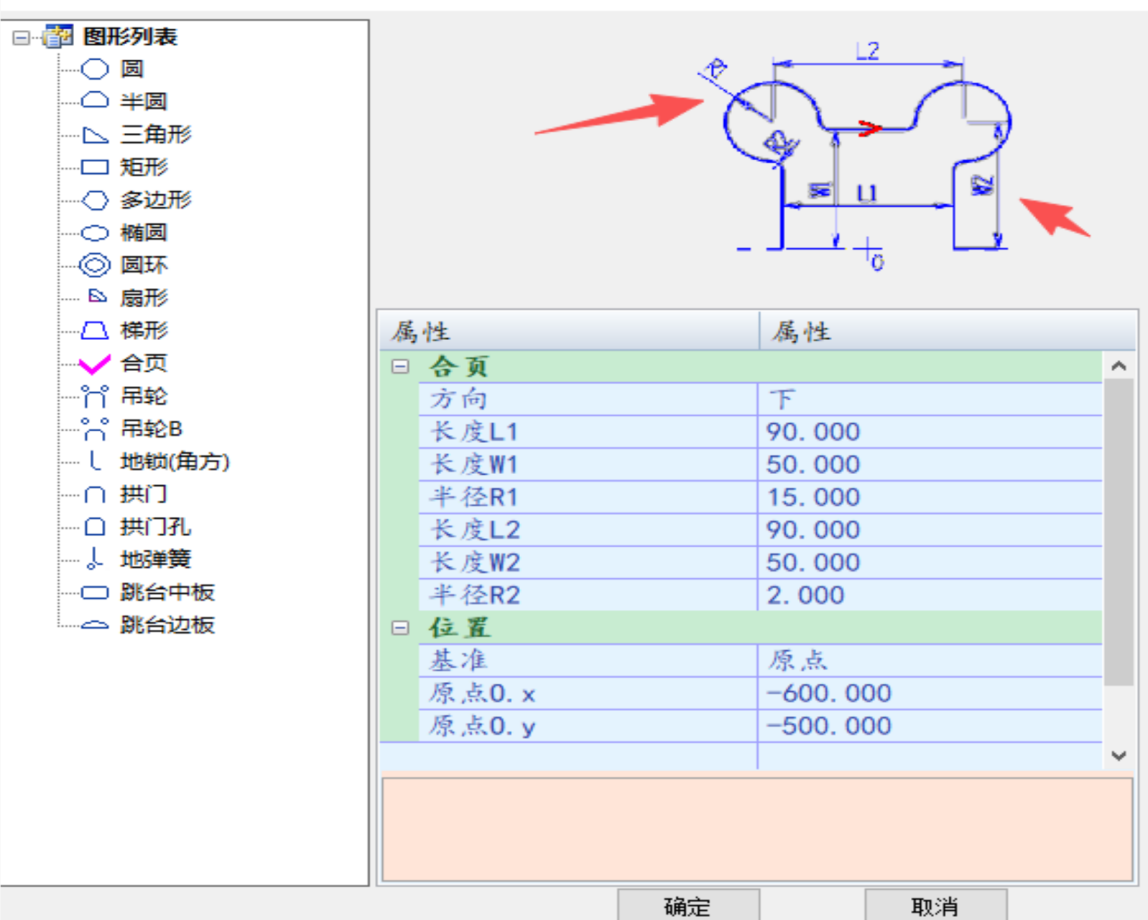
Task: Choose the 梯形 trapezoid shape icon
Action: 95,330
